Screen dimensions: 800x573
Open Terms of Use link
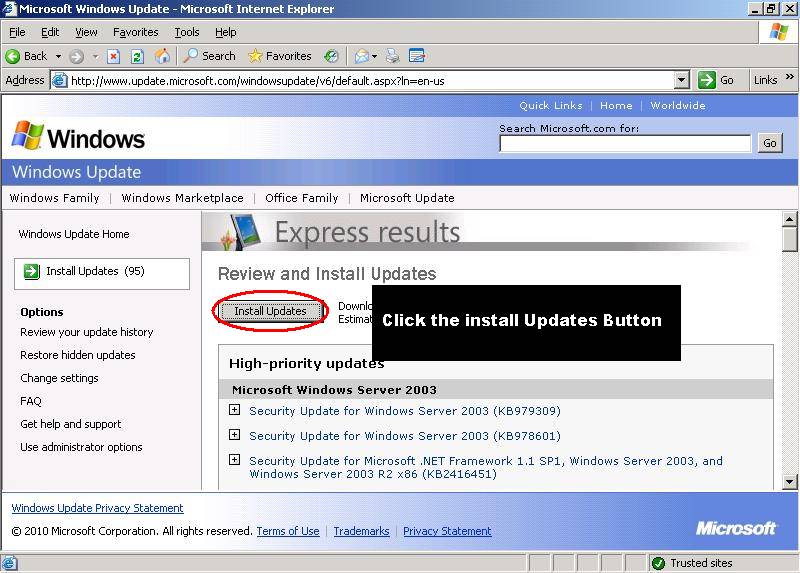pyautogui.click(x=288, y=531)
